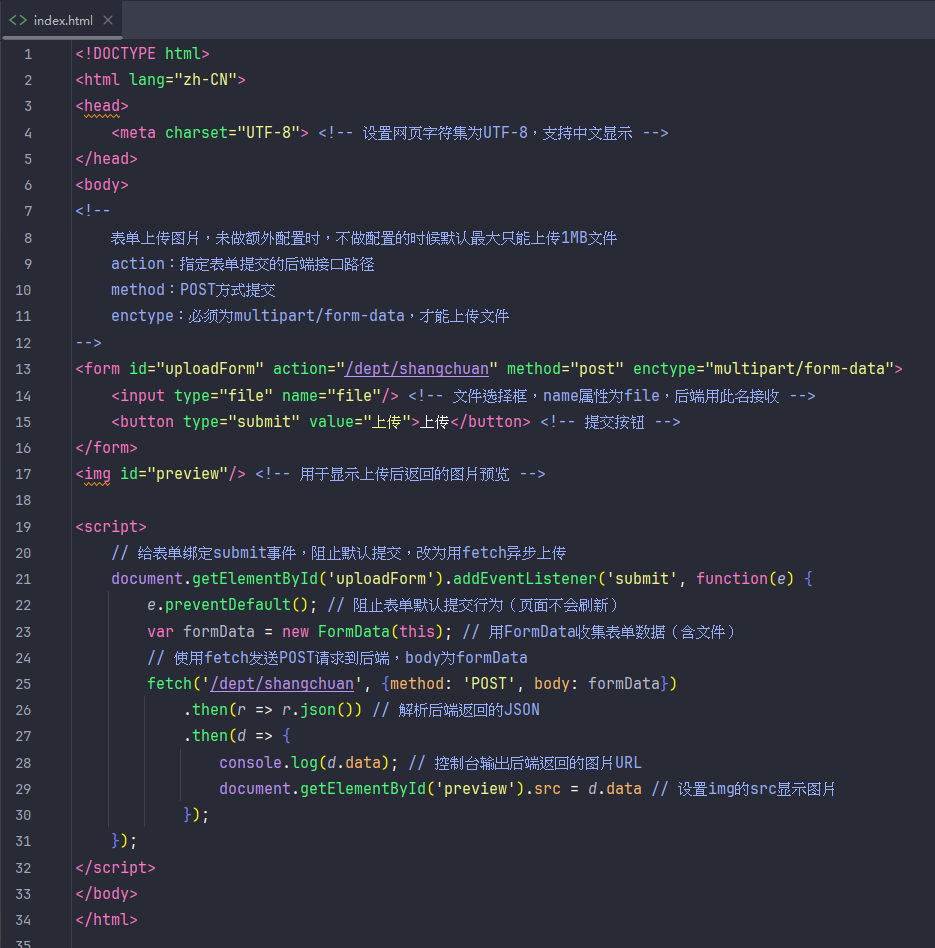Click the opening '<head>' tag on line 3
Image resolution: width=935 pixels, height=948 pixels.
(x=102, y=106)
